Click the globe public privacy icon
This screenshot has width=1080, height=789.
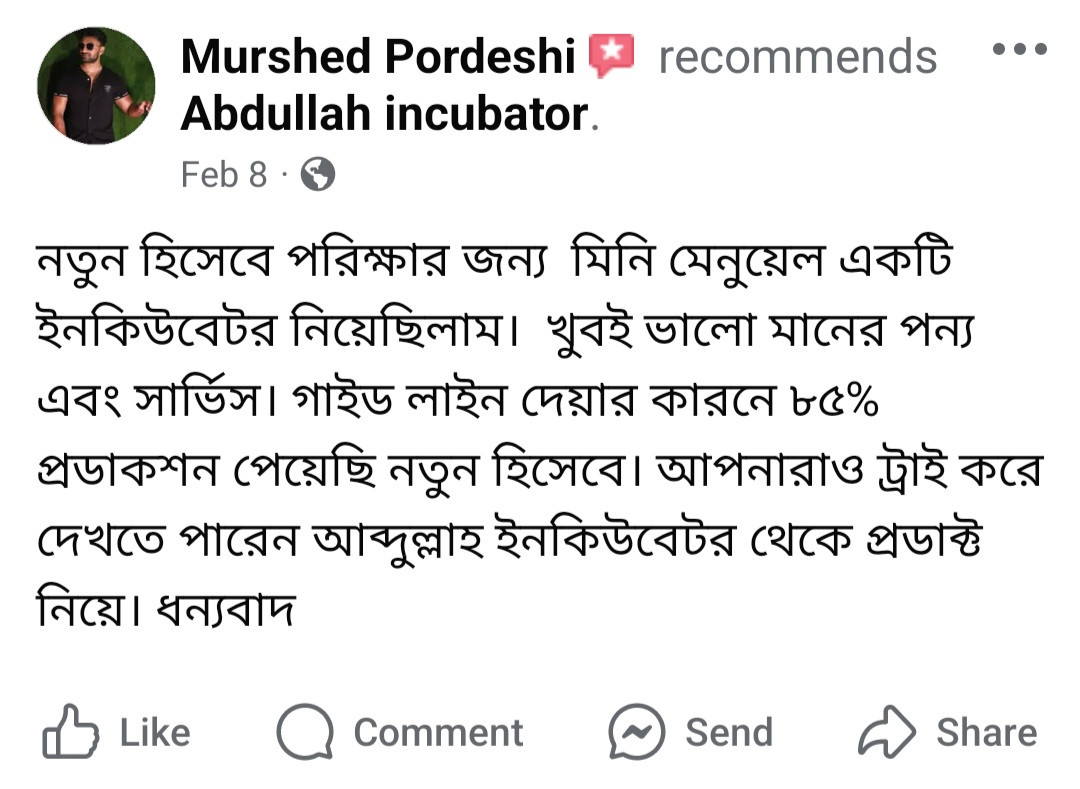click(x=317, y=175)
